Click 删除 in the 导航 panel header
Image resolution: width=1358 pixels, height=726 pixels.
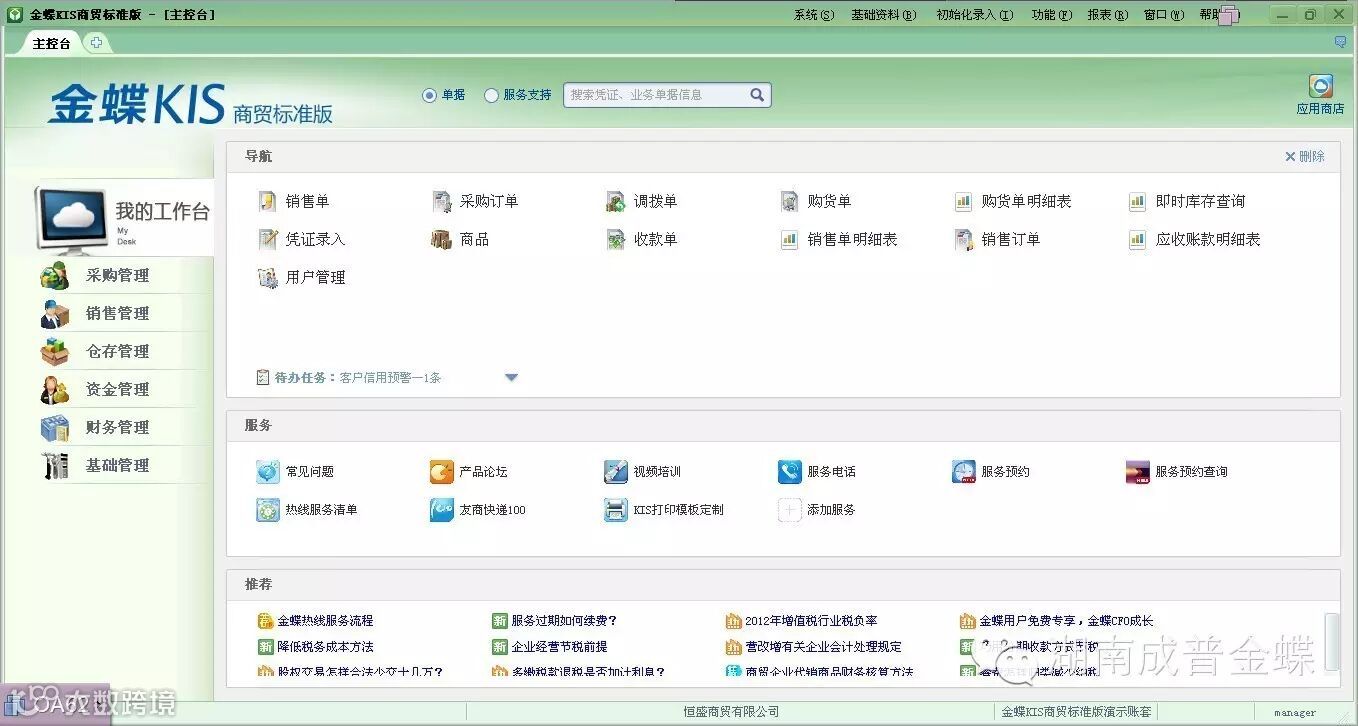coord(1305,156)
